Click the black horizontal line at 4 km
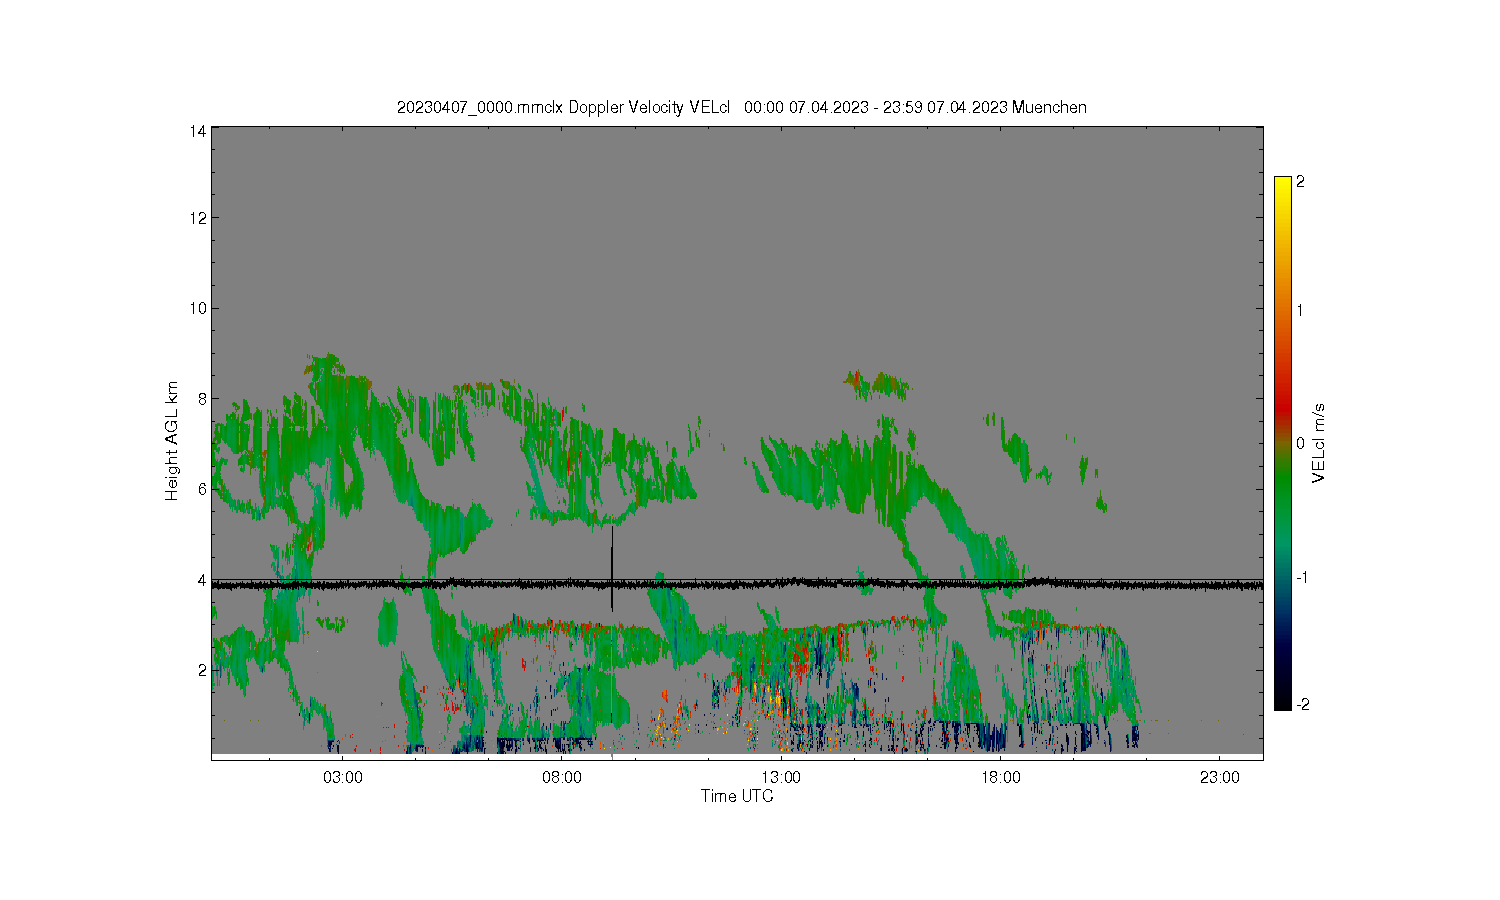1500x900 pixels. (737, 584)
